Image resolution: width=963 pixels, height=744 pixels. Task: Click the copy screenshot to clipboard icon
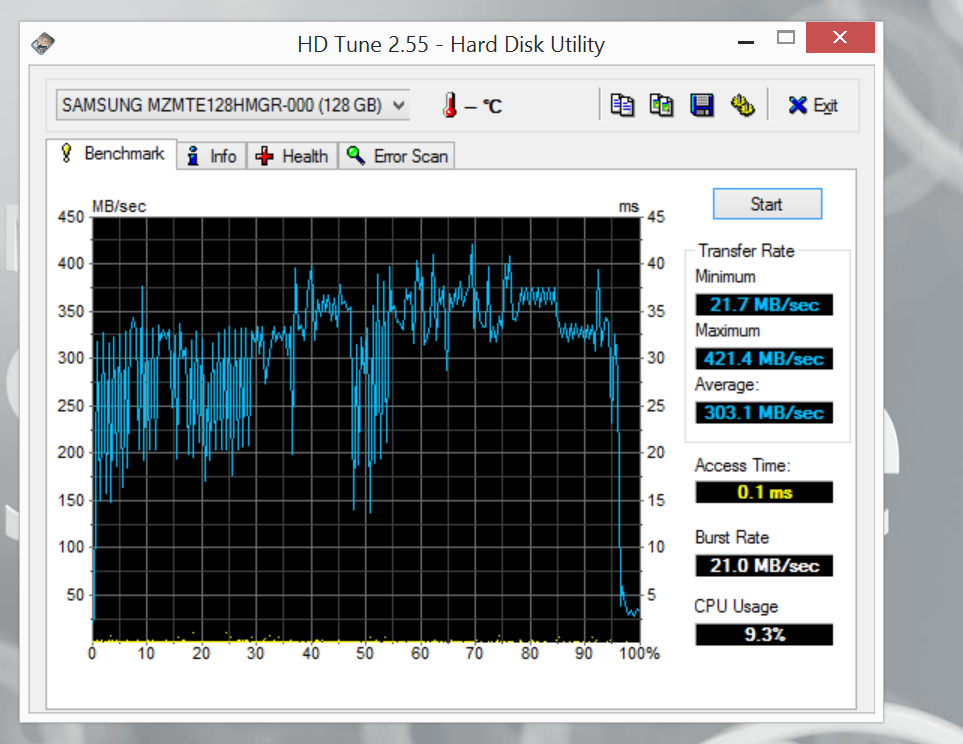661,105
